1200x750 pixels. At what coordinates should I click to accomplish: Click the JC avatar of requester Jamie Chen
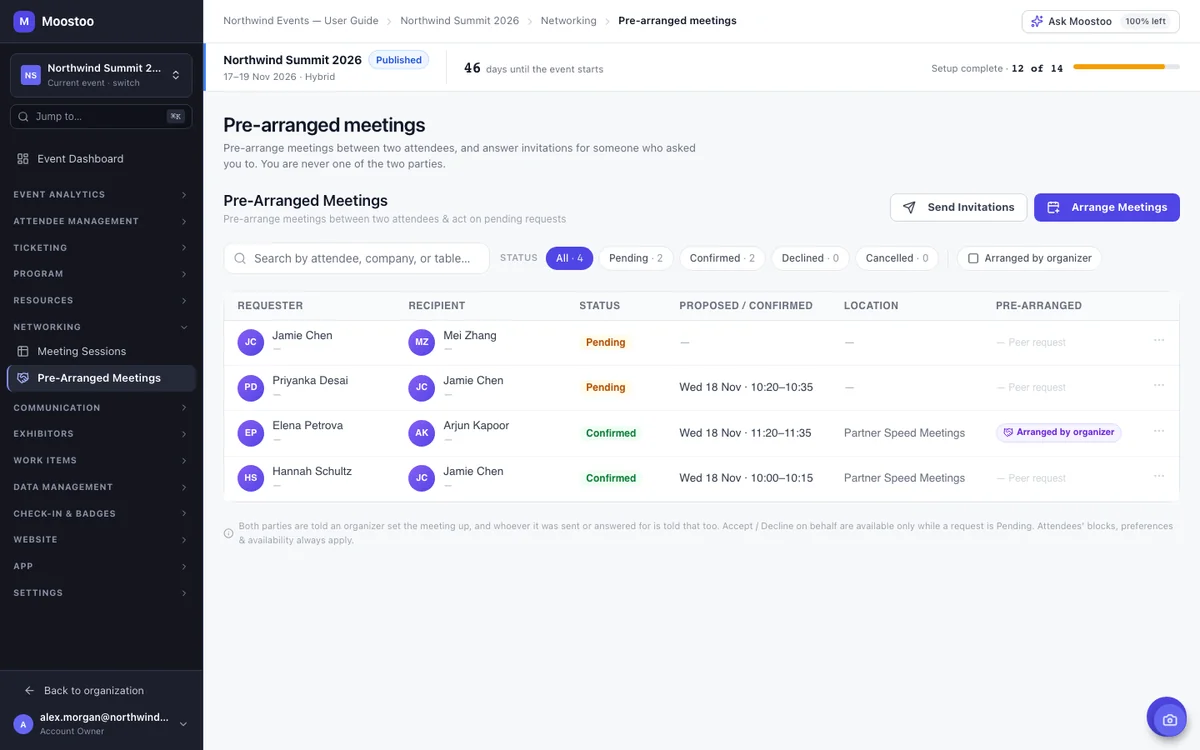pyautogui.click(x=251, y=342)
